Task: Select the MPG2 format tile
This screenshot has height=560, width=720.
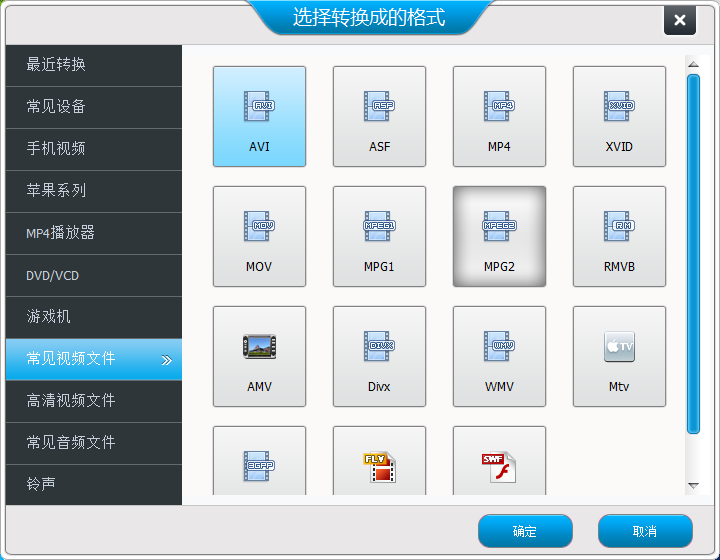Action: 499,236
